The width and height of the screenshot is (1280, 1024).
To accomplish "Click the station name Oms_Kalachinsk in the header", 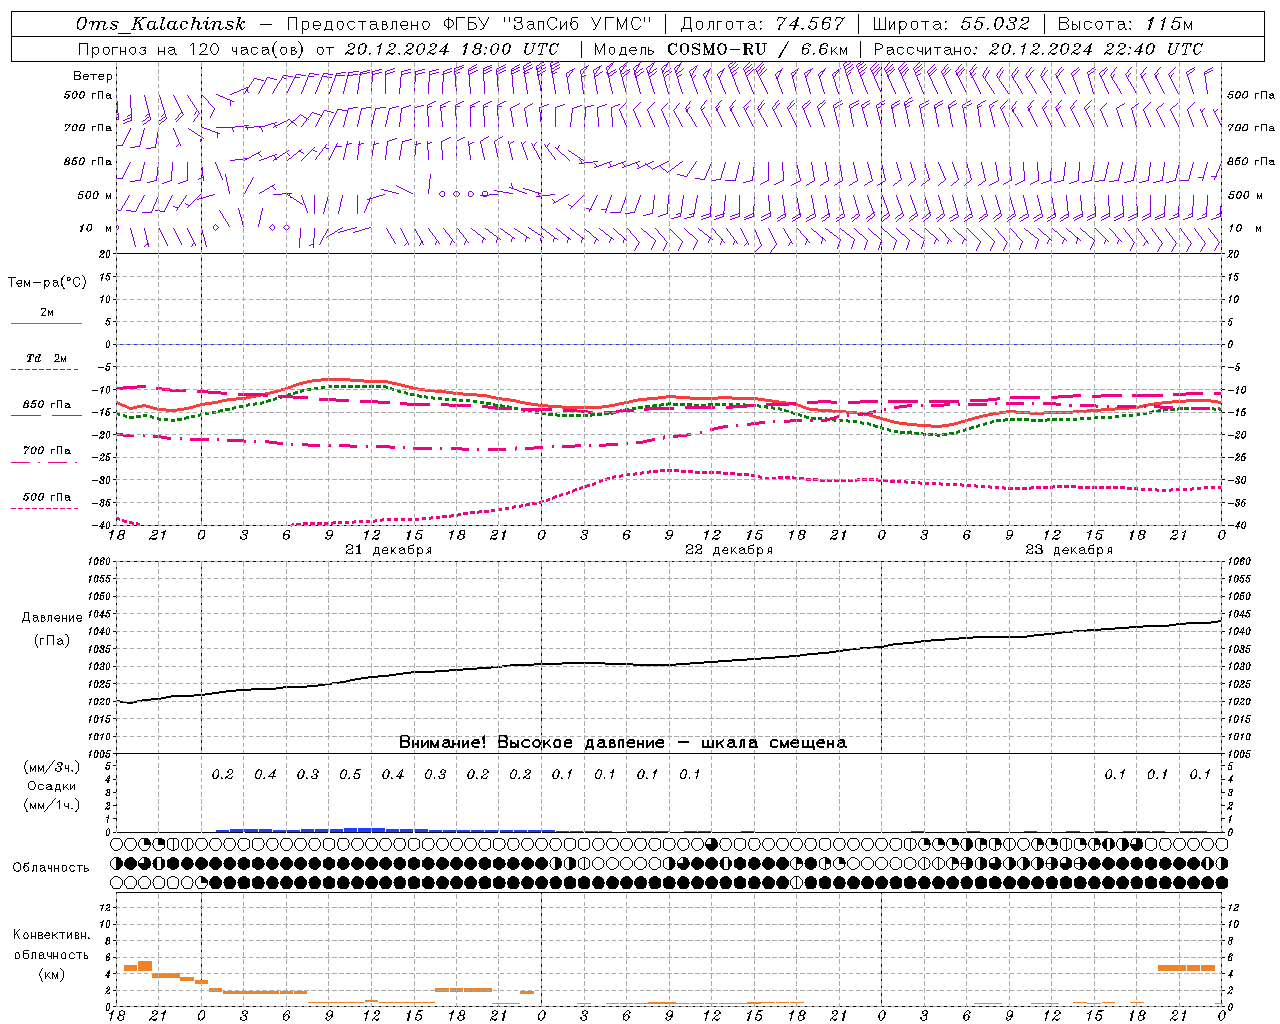I will [x=161, y=24].
